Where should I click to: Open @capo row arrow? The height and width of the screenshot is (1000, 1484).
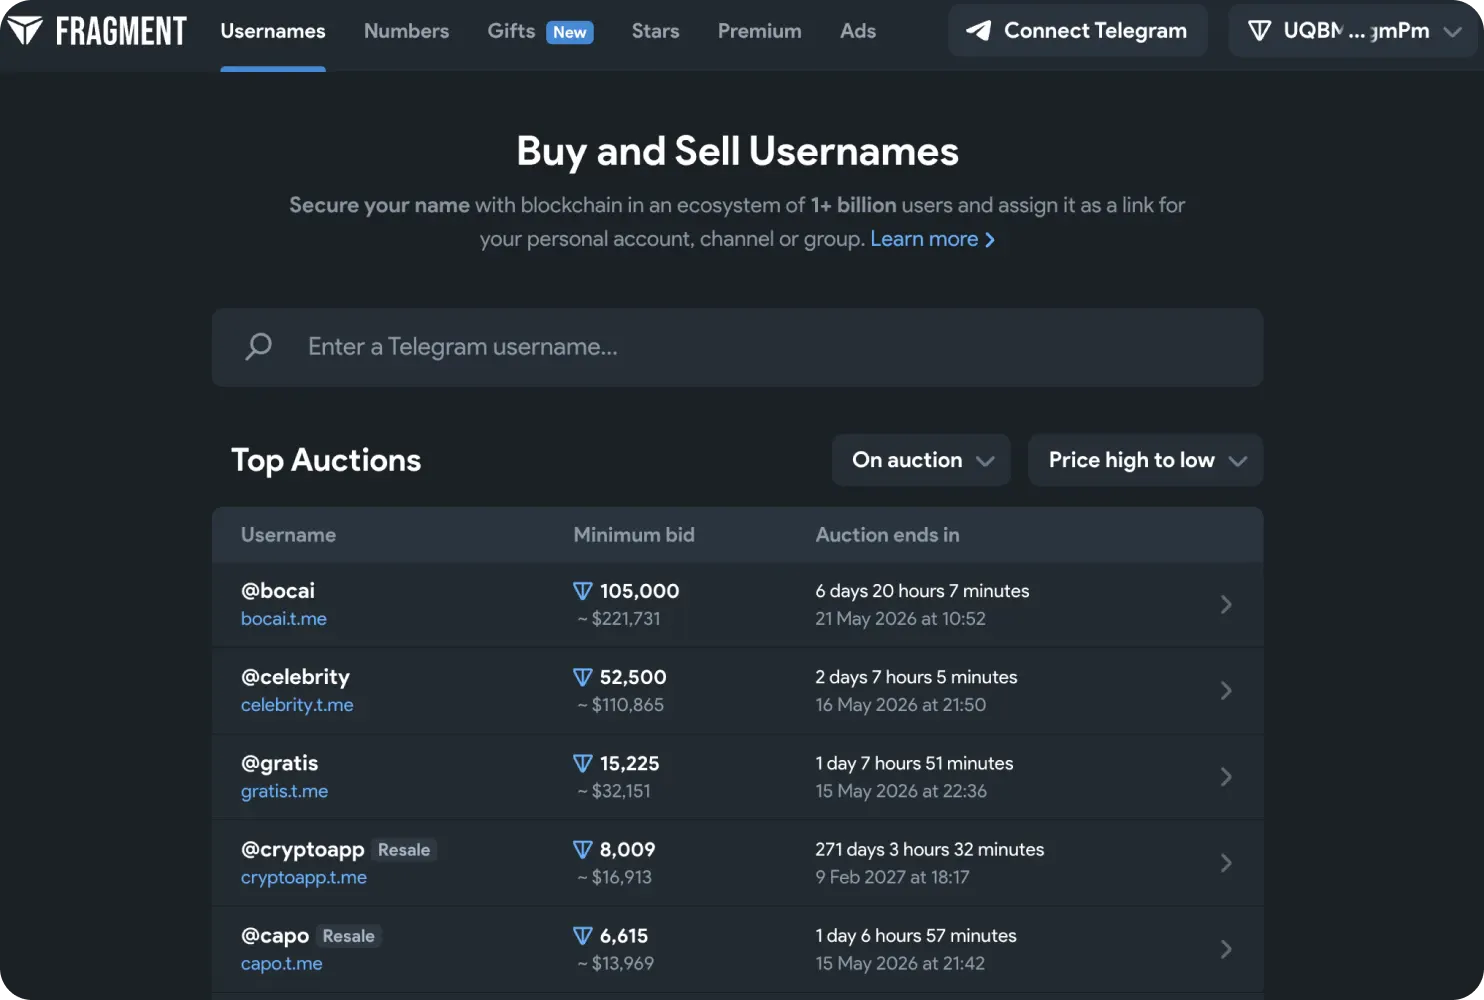(x=1226, y=949)
